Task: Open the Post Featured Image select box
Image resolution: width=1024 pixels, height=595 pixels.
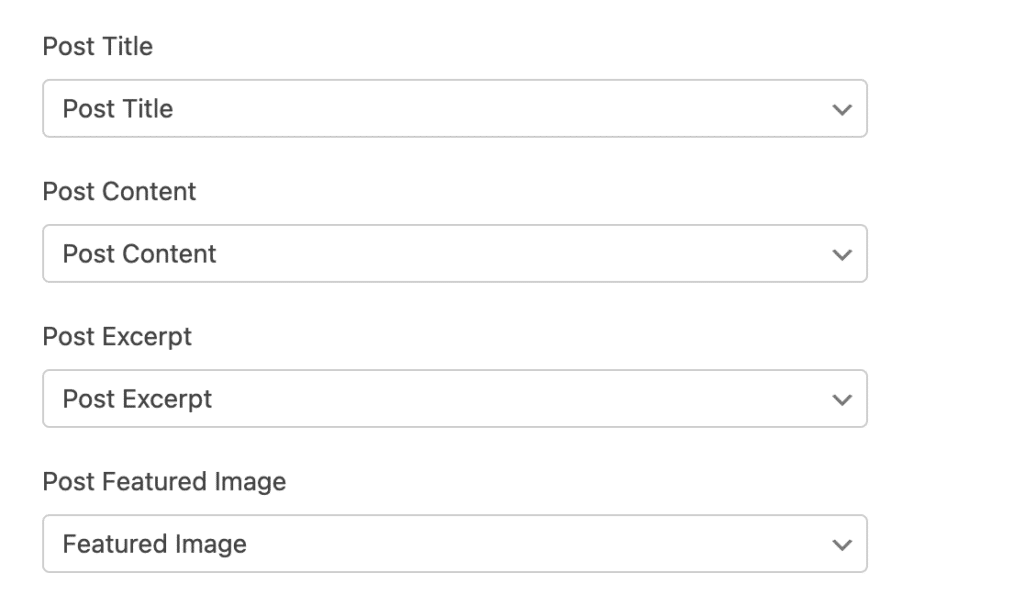Action: coord(454,544)
